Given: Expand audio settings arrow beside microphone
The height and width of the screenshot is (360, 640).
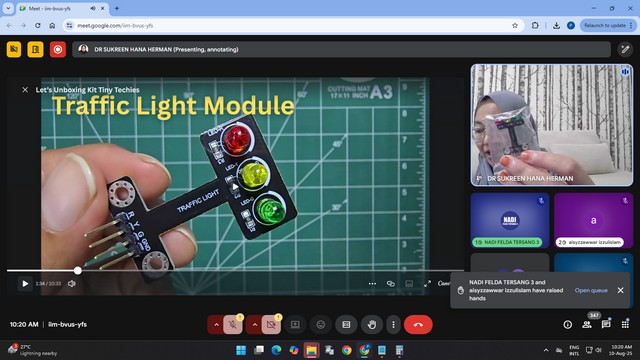Looking at the screenshot, I should coord(216,324).
